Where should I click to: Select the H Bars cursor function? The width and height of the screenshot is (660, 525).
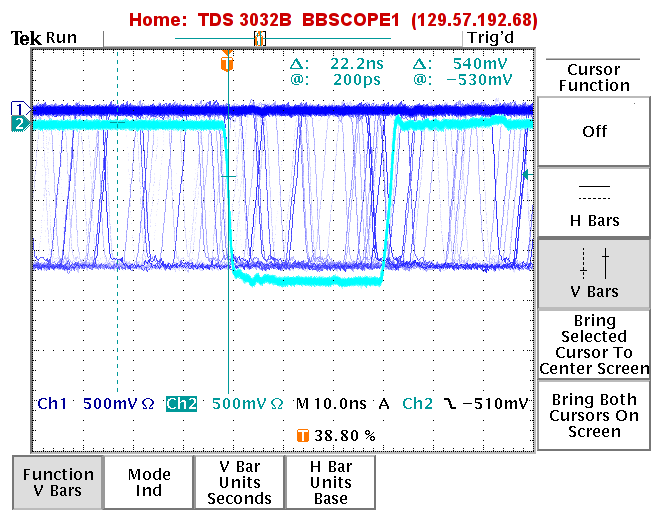pos(594,203)
